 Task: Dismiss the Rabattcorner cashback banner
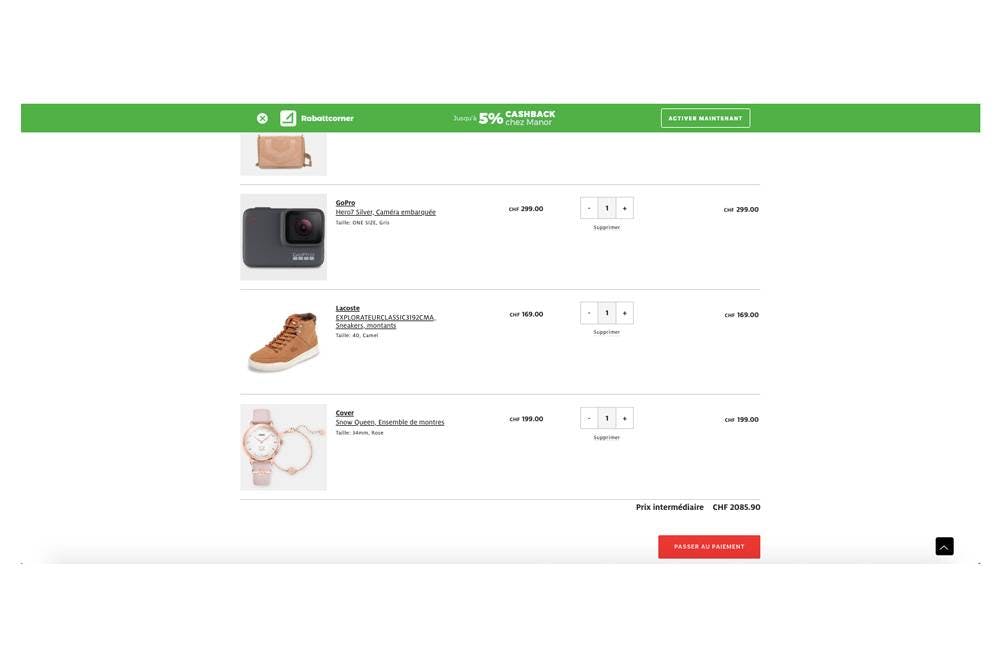[x=262, y=119]
